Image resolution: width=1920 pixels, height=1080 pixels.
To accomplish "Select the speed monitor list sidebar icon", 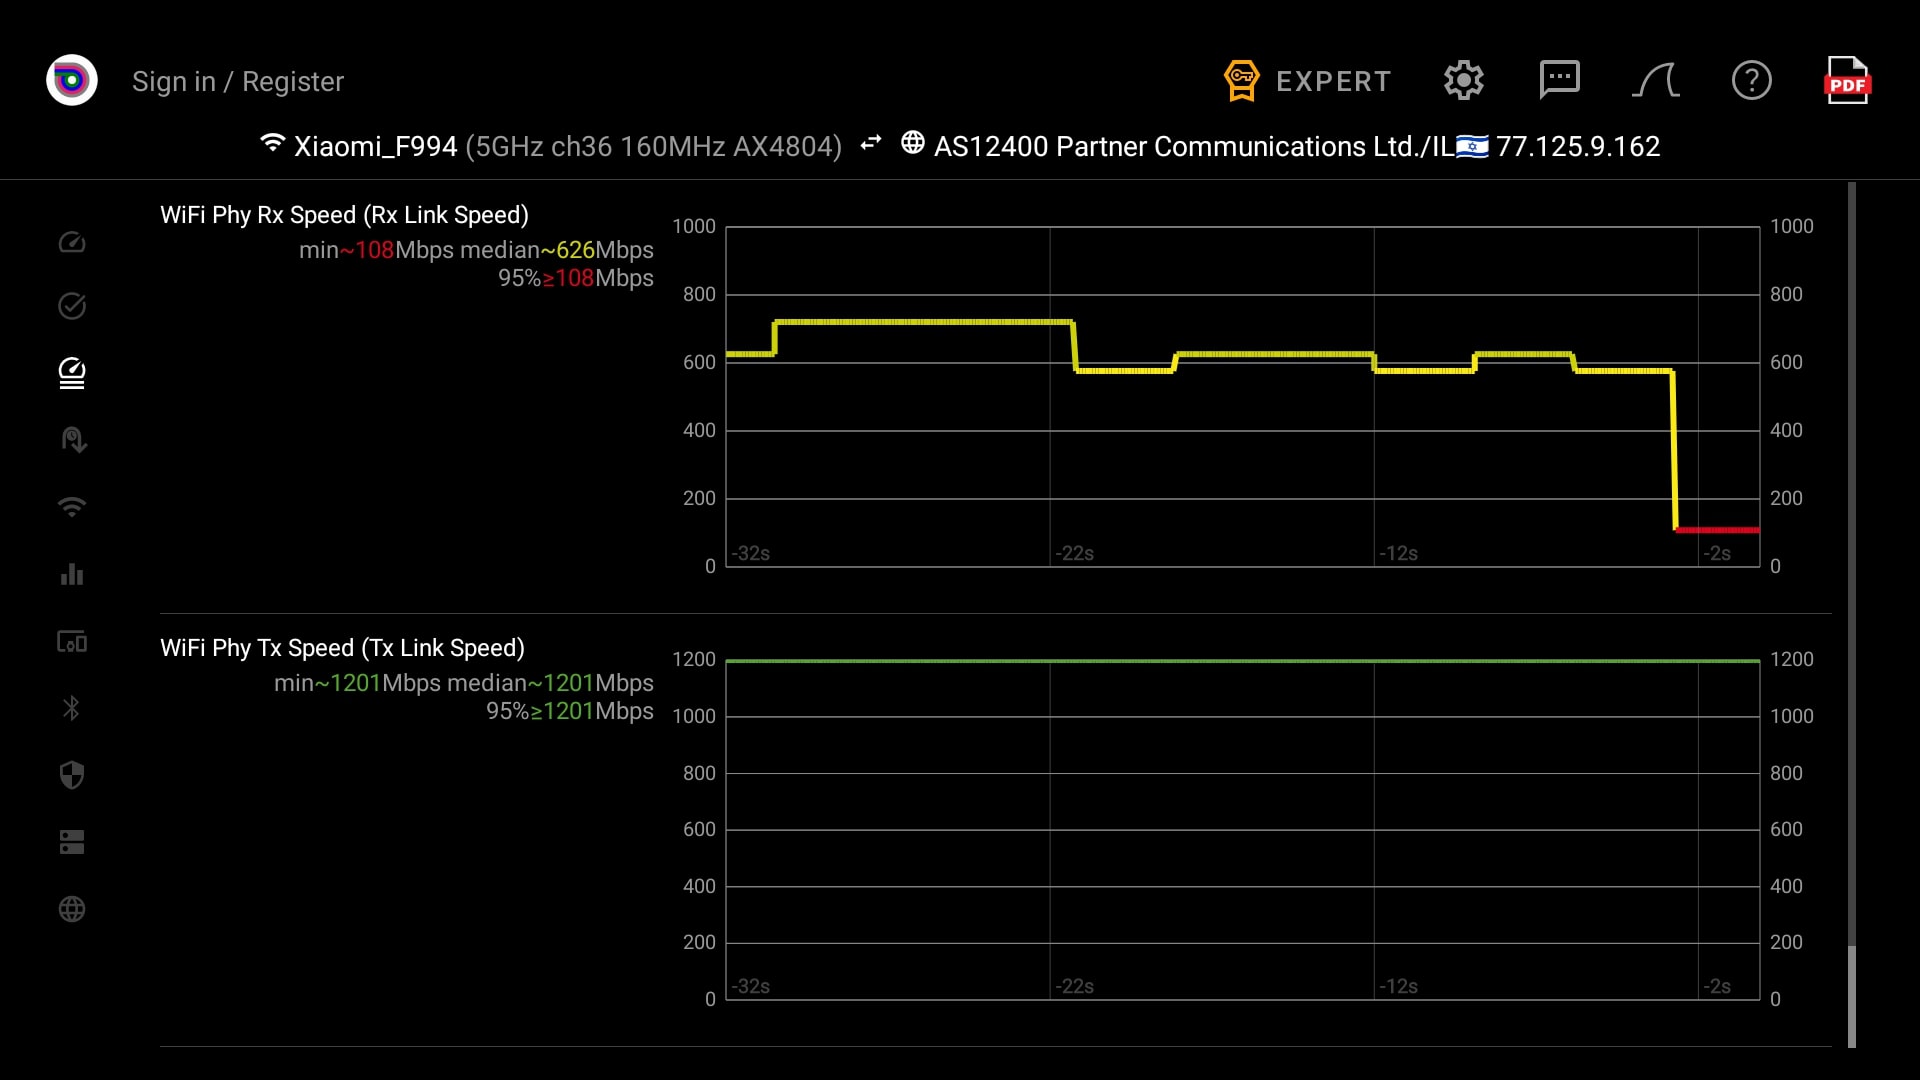I will click(72, 373).
